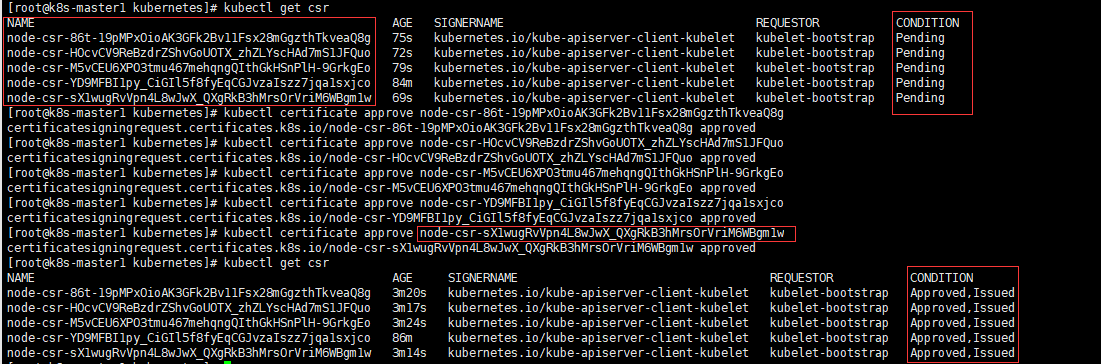This screenshot has width=1101, height=364.
Task: Click 'Approved,Issued' in the 3m17s row
Action: (x=963, y=308)
